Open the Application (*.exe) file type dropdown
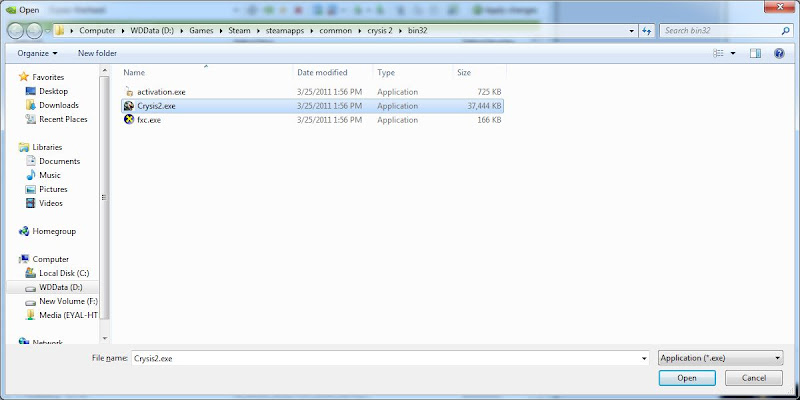 [x=721, y=358]
